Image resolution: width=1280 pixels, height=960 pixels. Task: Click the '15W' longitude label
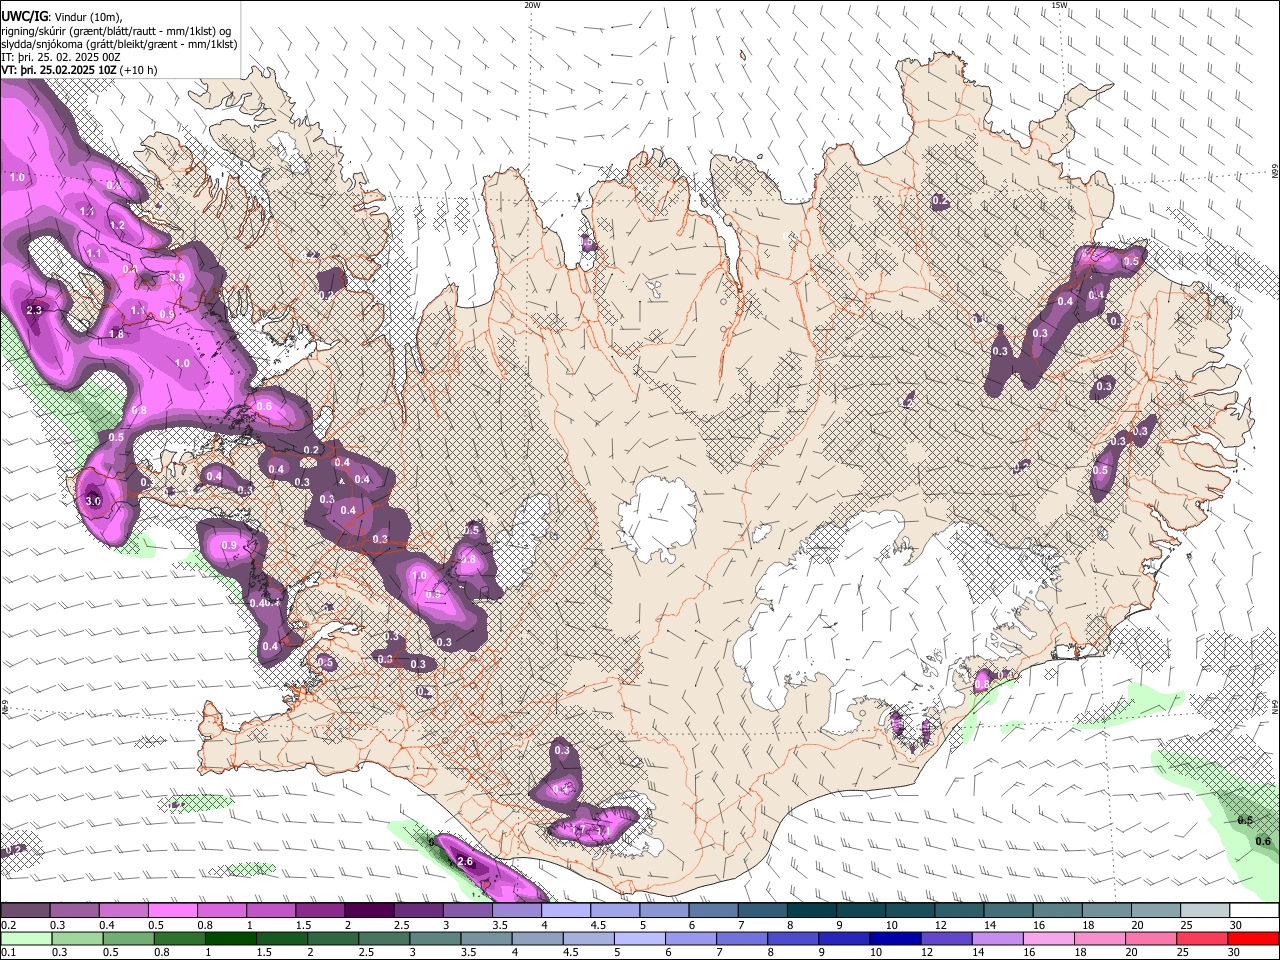1059,5
